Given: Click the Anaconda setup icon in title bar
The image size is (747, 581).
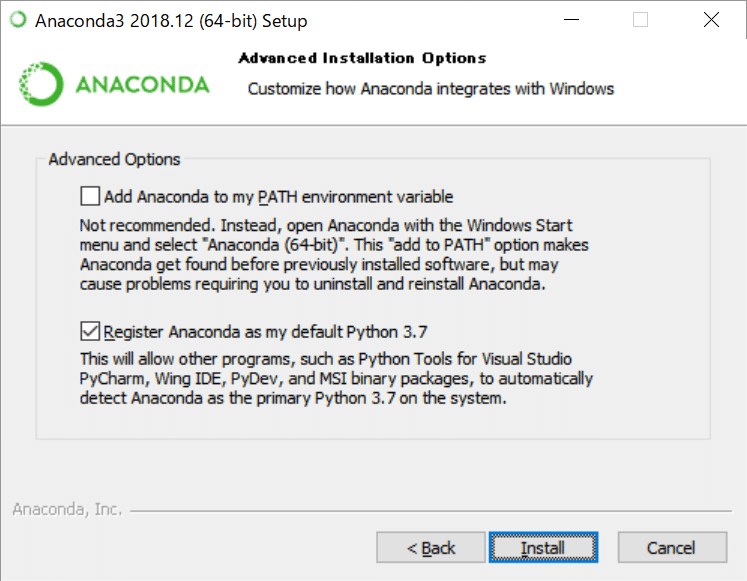Looking at the screenshot, I should pyautogui.click(x=18, y=20).
